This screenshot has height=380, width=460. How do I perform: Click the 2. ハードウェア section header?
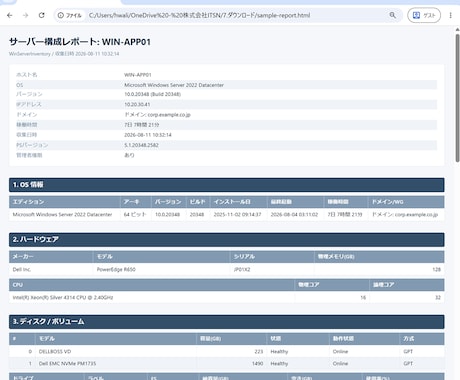[227, 240]
